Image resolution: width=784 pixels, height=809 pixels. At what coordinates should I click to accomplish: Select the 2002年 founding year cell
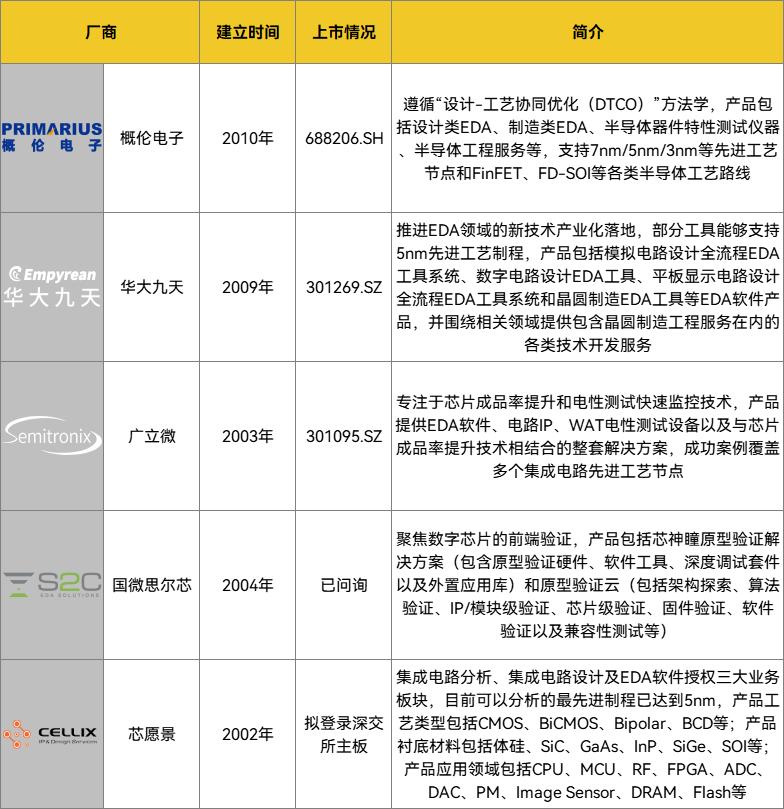[x=248, y=734]
